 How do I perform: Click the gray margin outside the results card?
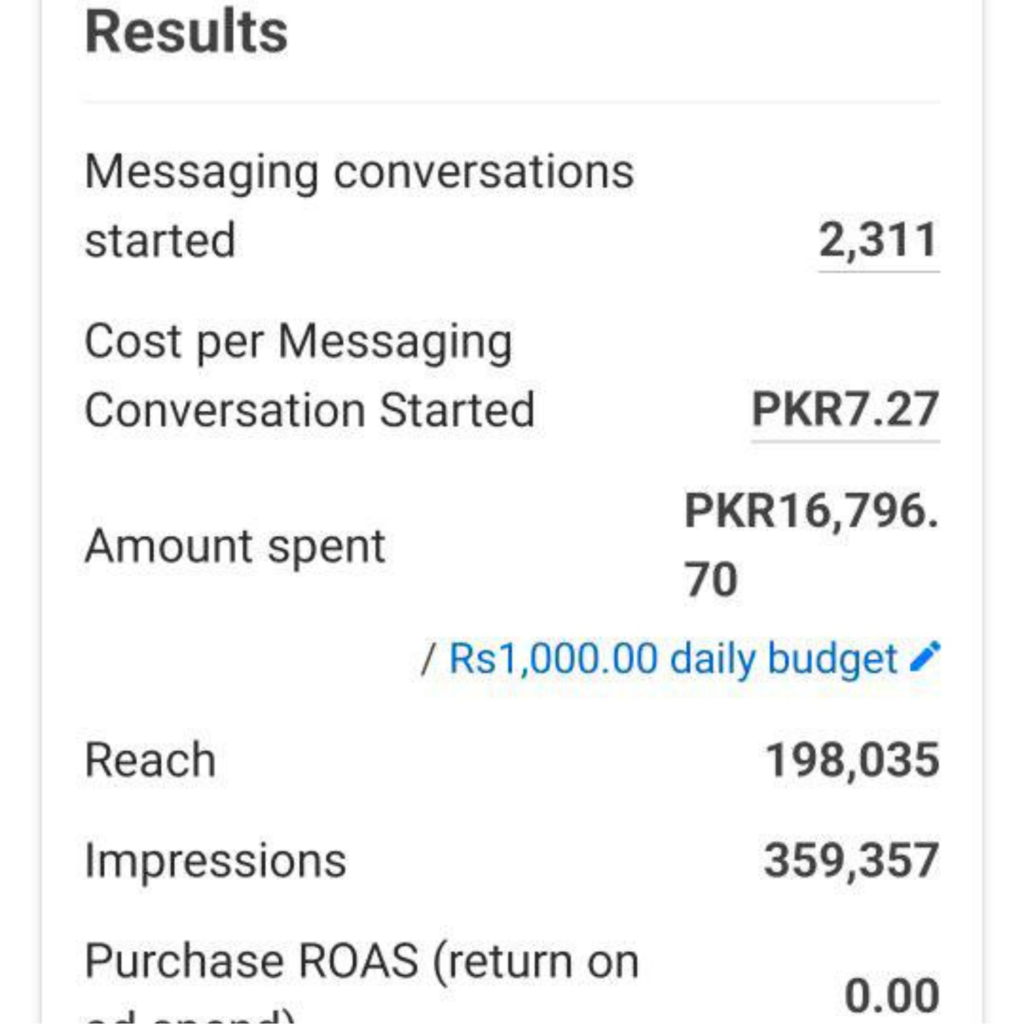click(x=20, y=512)
